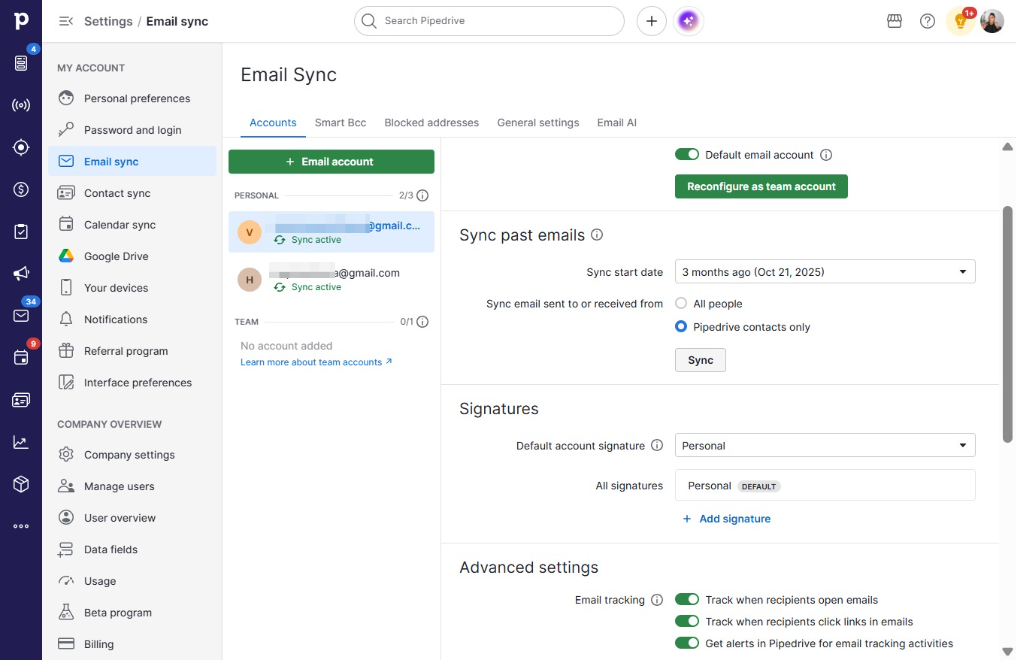Open Learn more about team accounts link
The height and width of the screenshot is (660, 1016).
[316, 362]
